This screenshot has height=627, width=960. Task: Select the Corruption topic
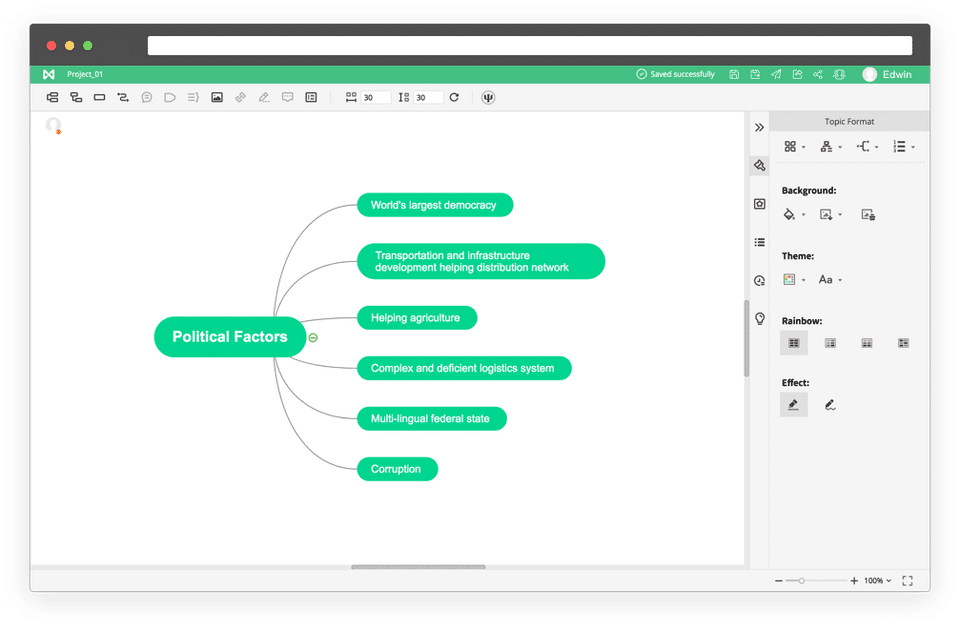pos(397,469)
